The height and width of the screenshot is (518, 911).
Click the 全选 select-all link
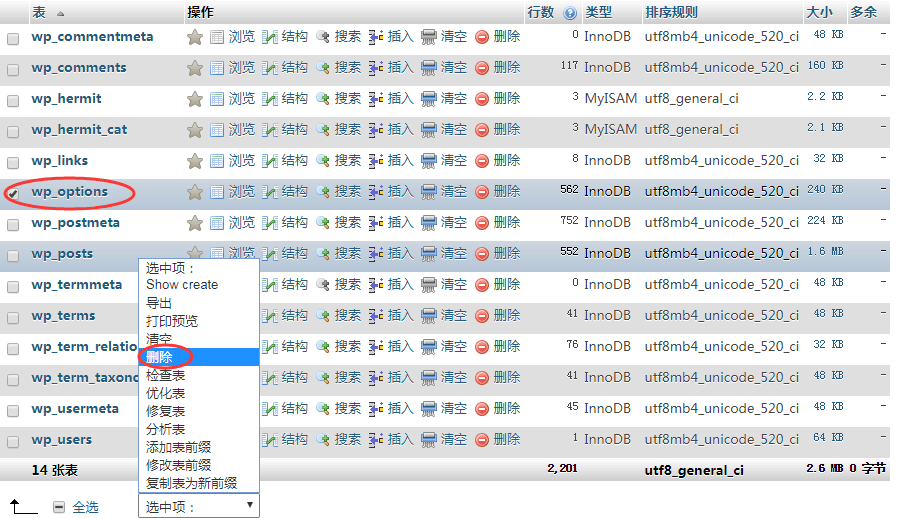pos(85,508)
